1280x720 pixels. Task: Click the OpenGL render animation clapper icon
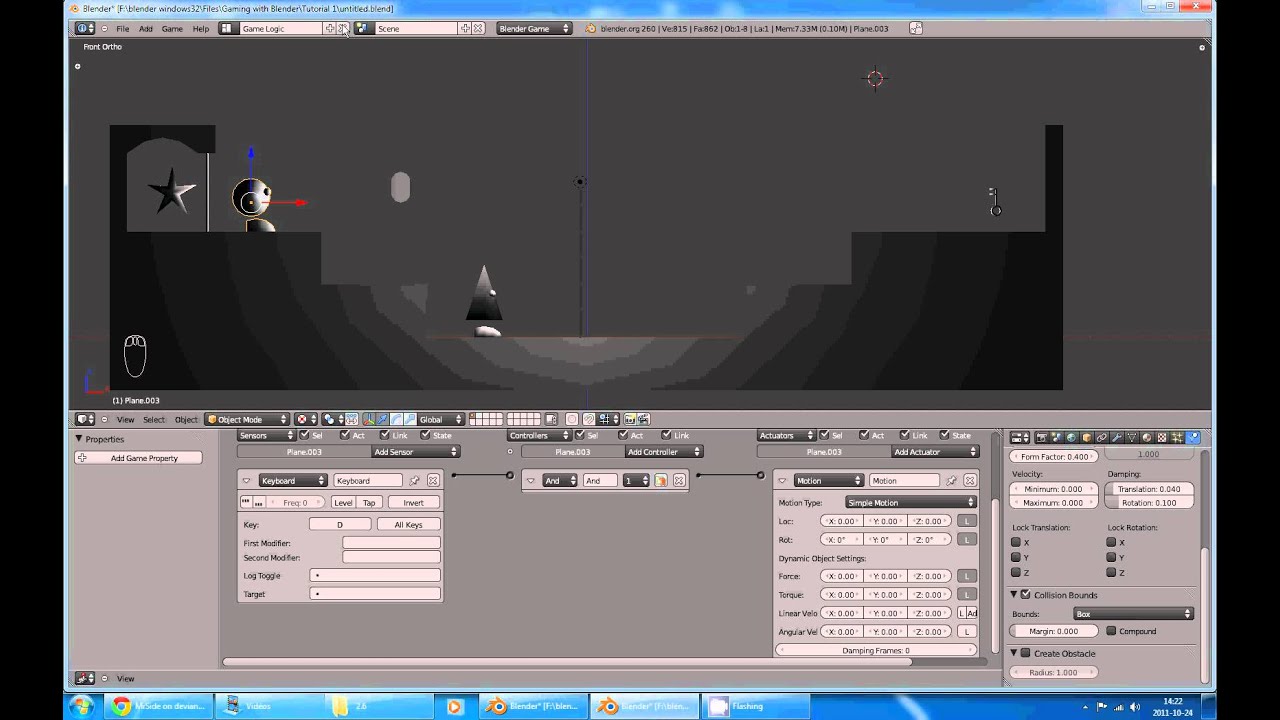[x=643, y=419]
